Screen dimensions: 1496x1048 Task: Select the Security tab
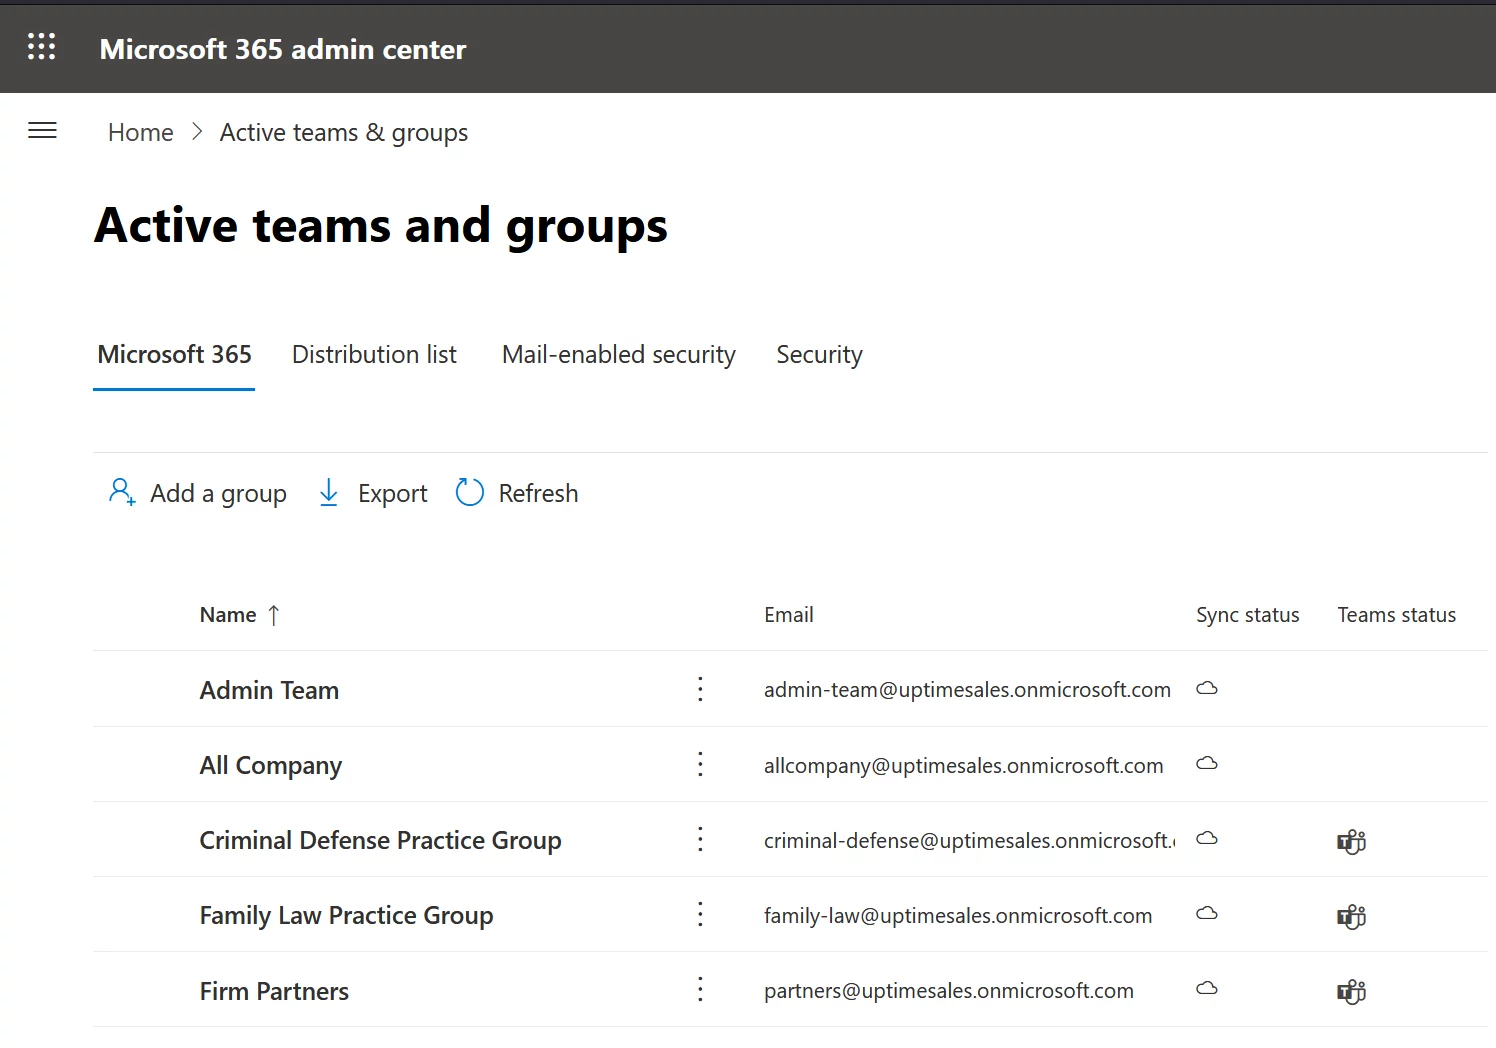(819, 355)
